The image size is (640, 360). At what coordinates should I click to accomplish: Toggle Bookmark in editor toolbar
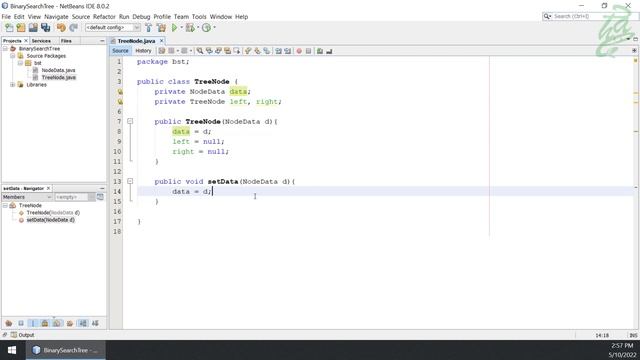pyautogui.click(x=267, y=51)
